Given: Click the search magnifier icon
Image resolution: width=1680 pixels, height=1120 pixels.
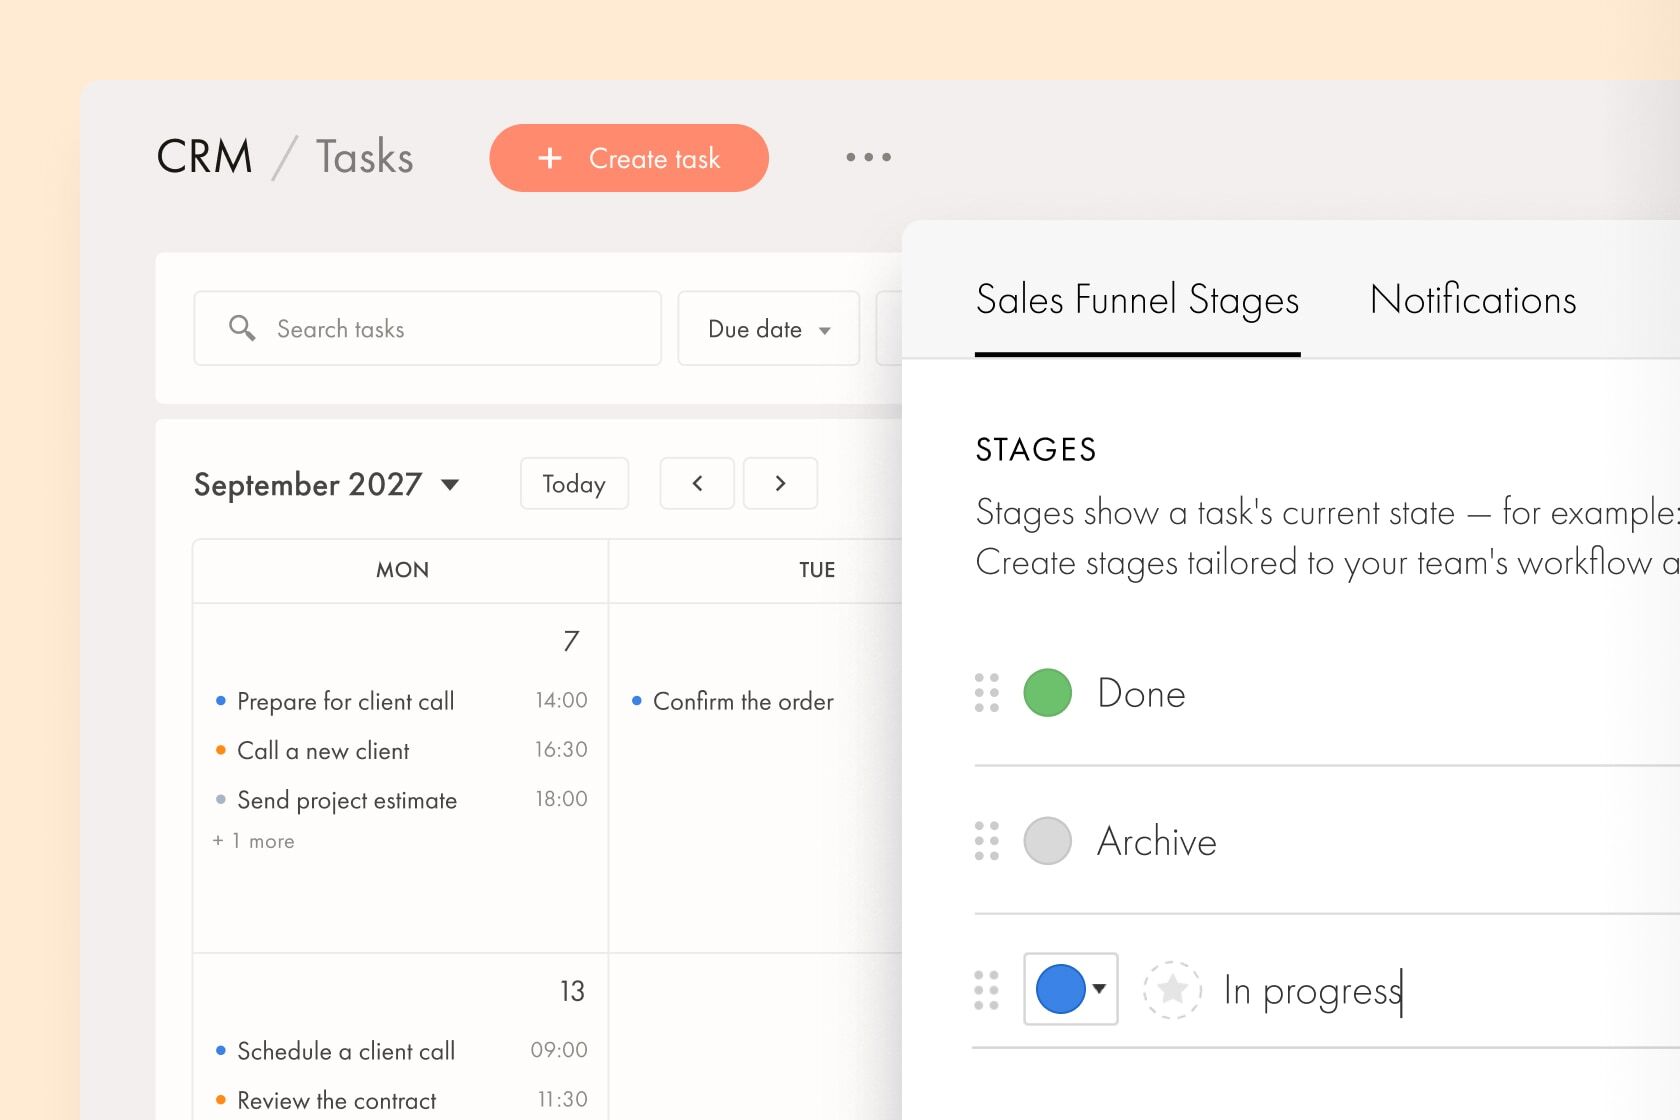Looking at the screenshot, I should pyautogui.click(x=242, y=328).
